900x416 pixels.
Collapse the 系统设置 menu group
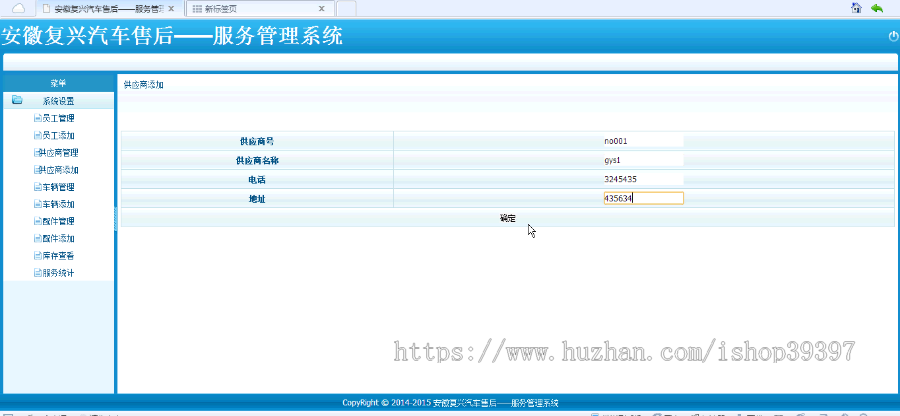pos(58,101)
